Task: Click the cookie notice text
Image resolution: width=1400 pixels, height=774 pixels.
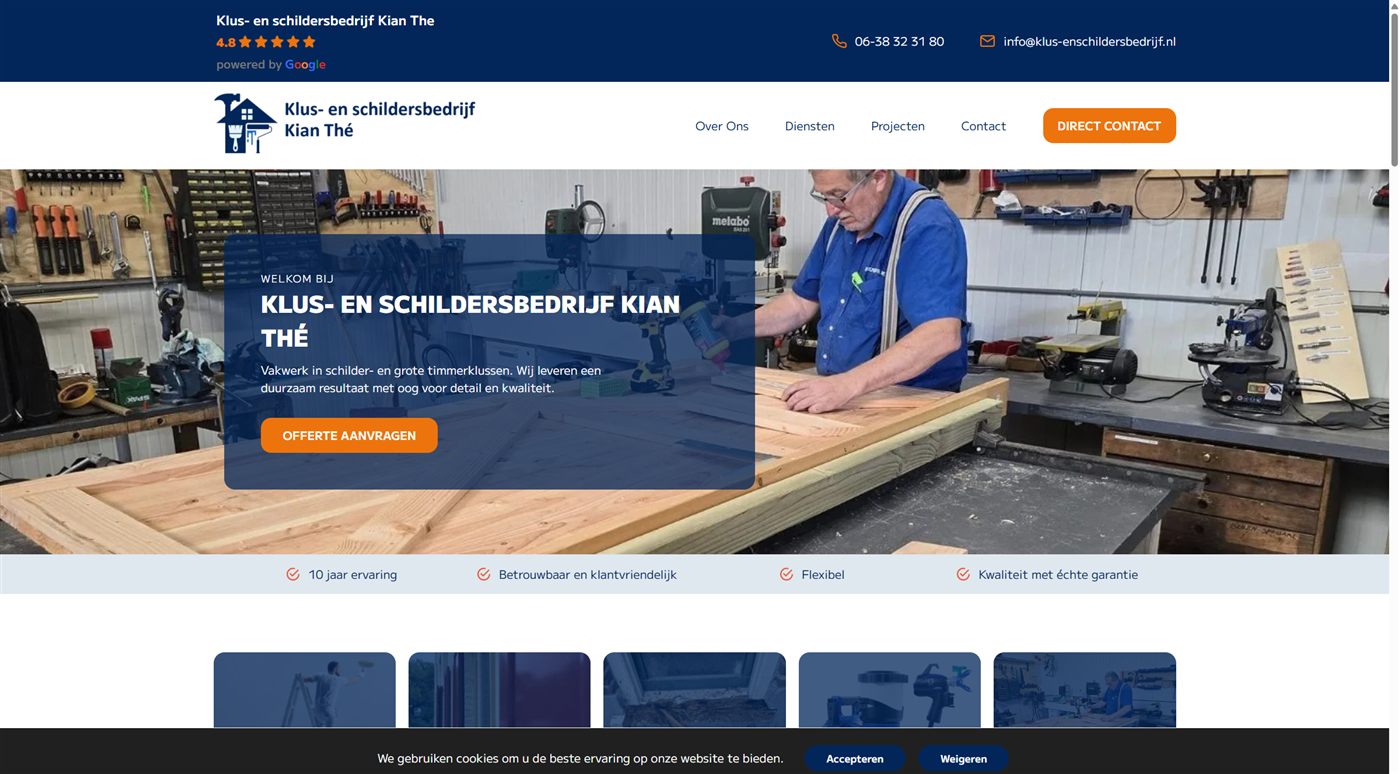Action: [580, 759]
